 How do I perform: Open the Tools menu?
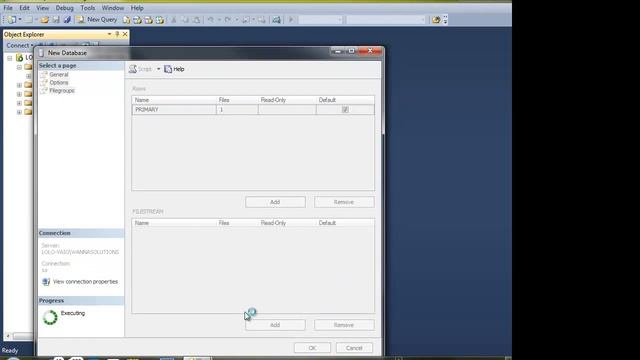tap(87, 8)
